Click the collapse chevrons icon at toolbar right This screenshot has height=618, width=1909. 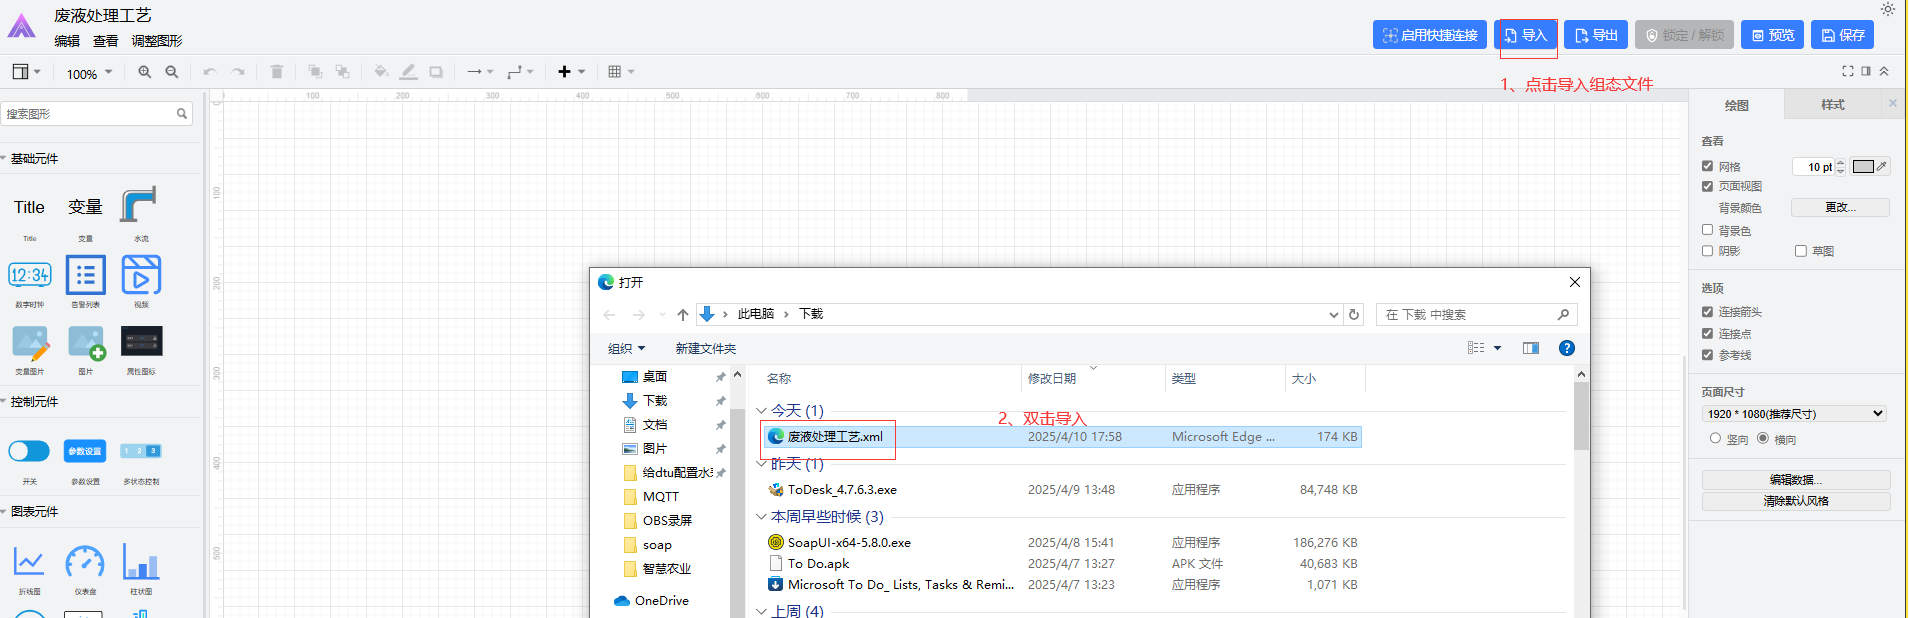[x=1884, y=71]
